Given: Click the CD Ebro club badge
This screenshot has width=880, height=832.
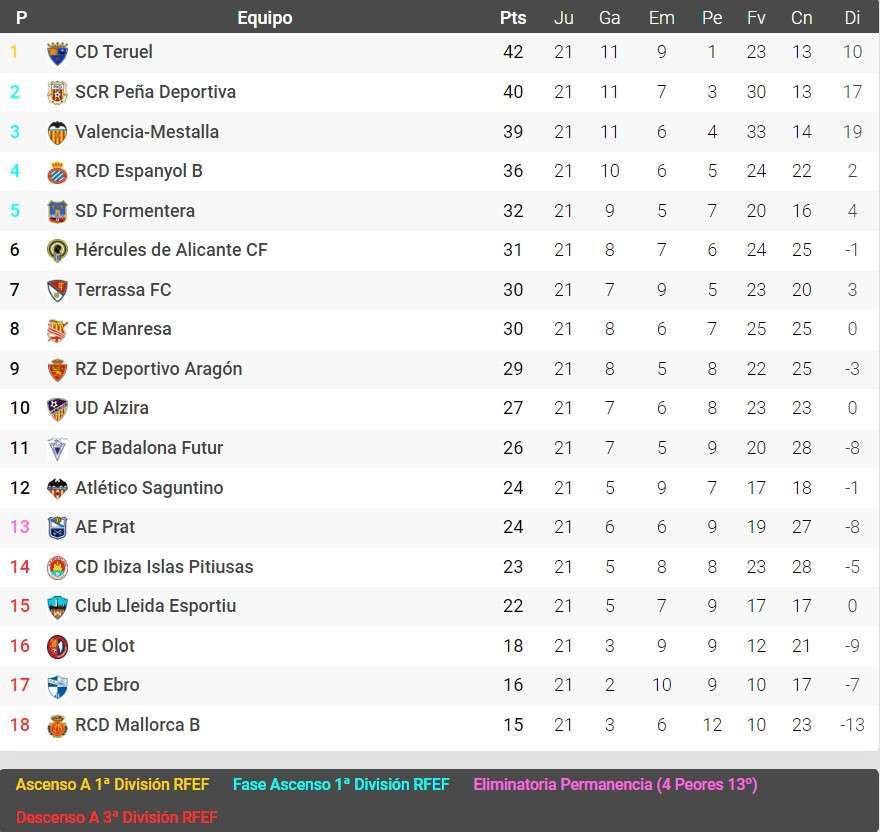Looking at the screenshot, I should click(57, 685).
